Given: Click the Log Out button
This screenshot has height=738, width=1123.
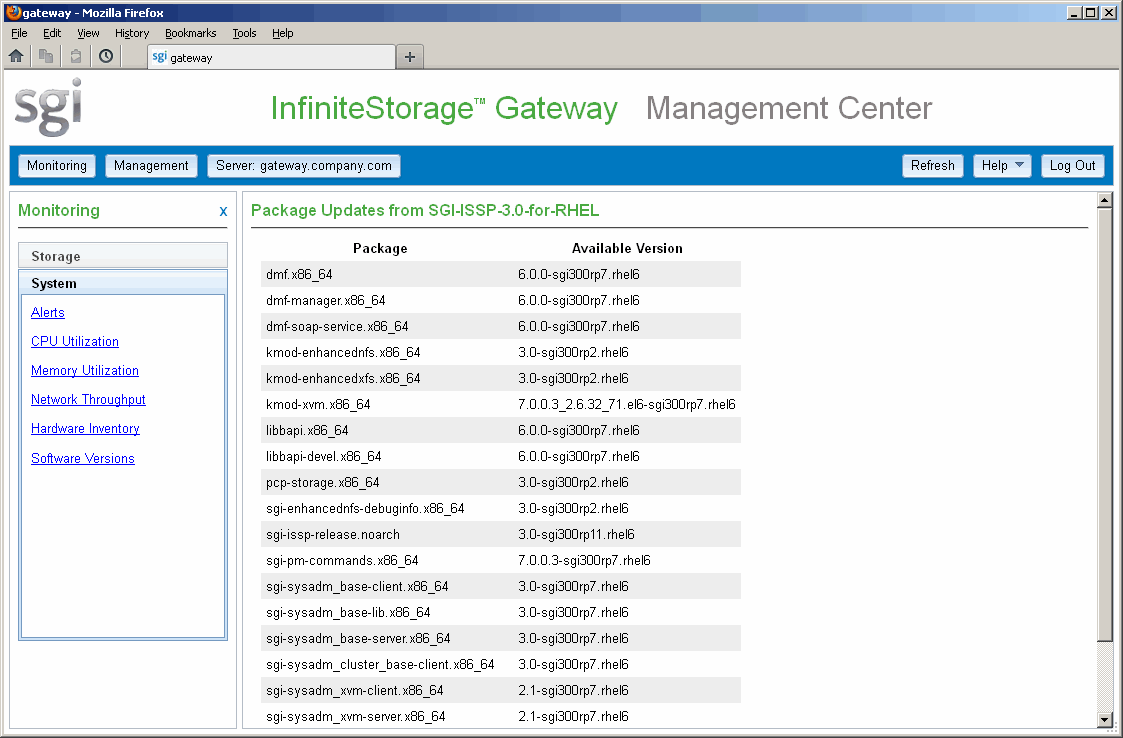Looking at the screenshot, I should (x=1072, y=166).
